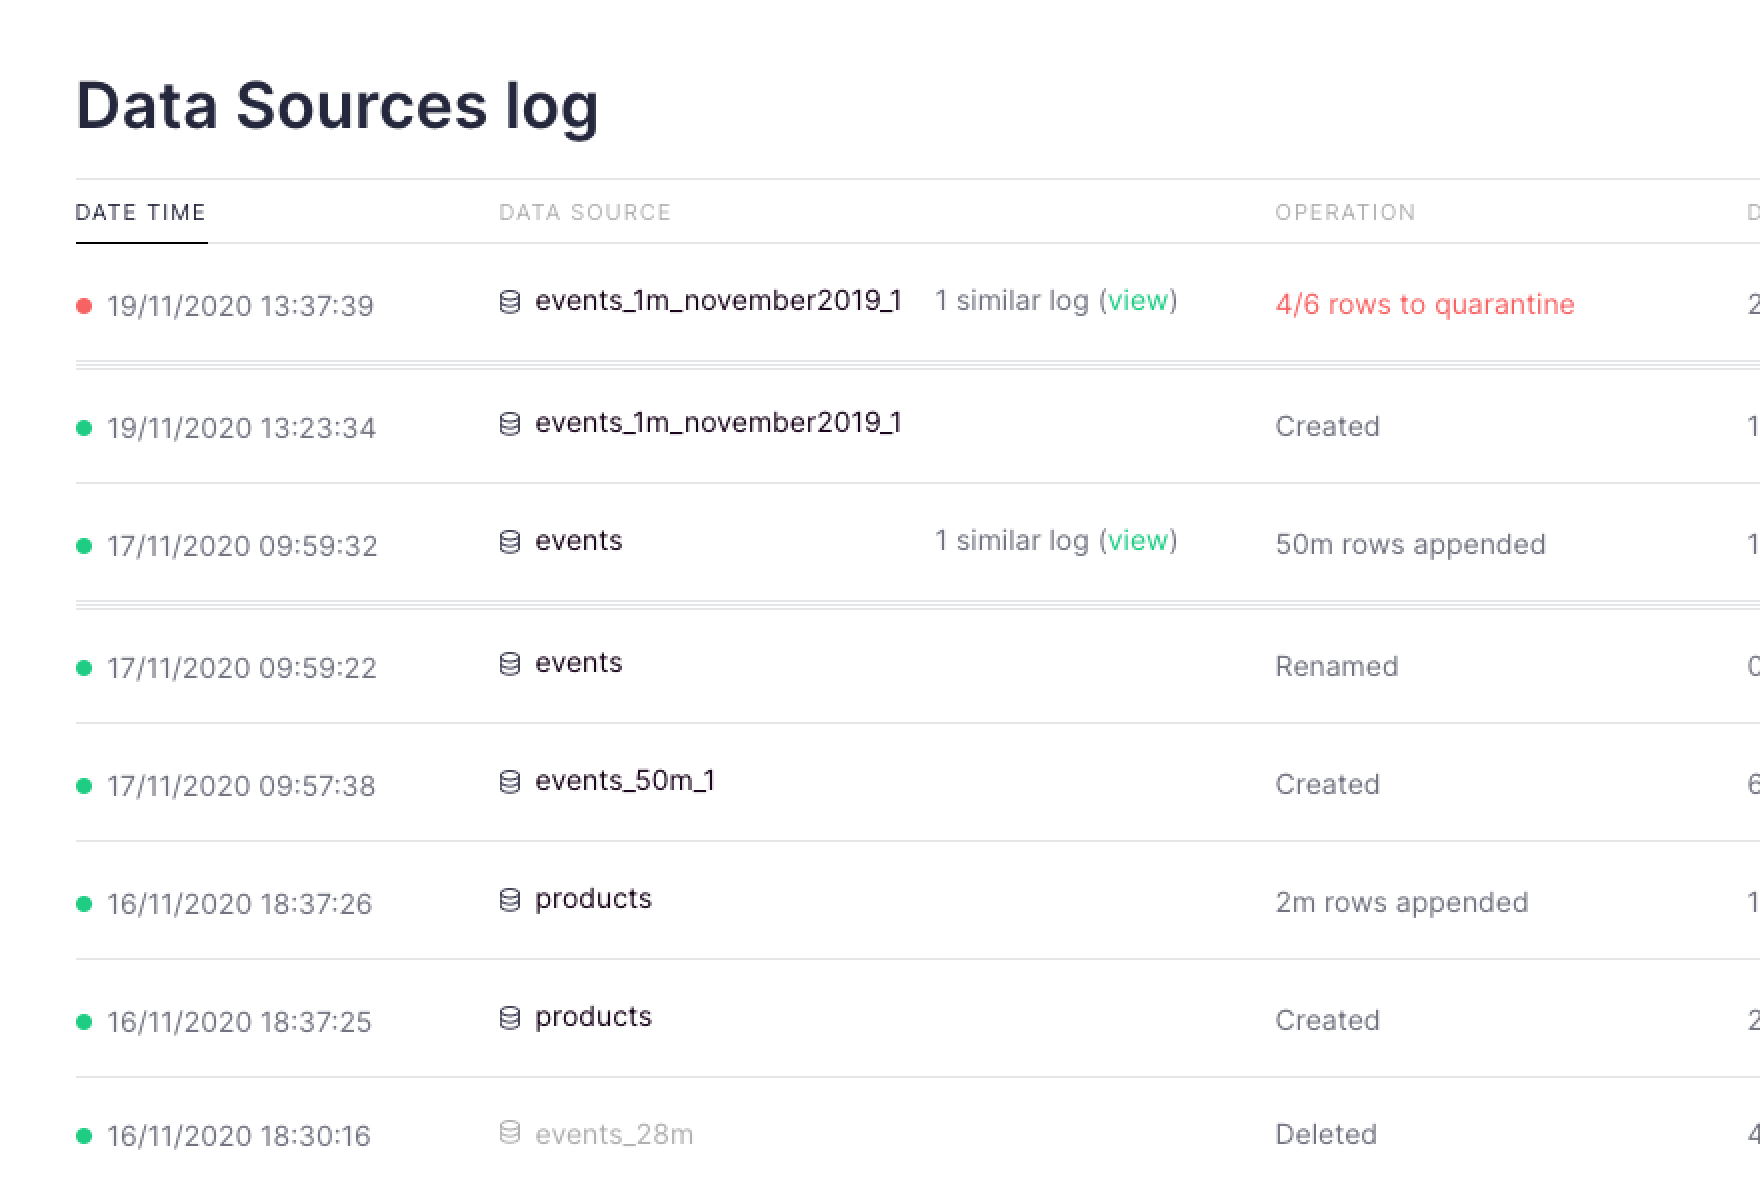Click database icon in products 18:37:25 row
Image resolution: width=1760 pixels, height=1188 pixels.
click(x=510, y=1018)
